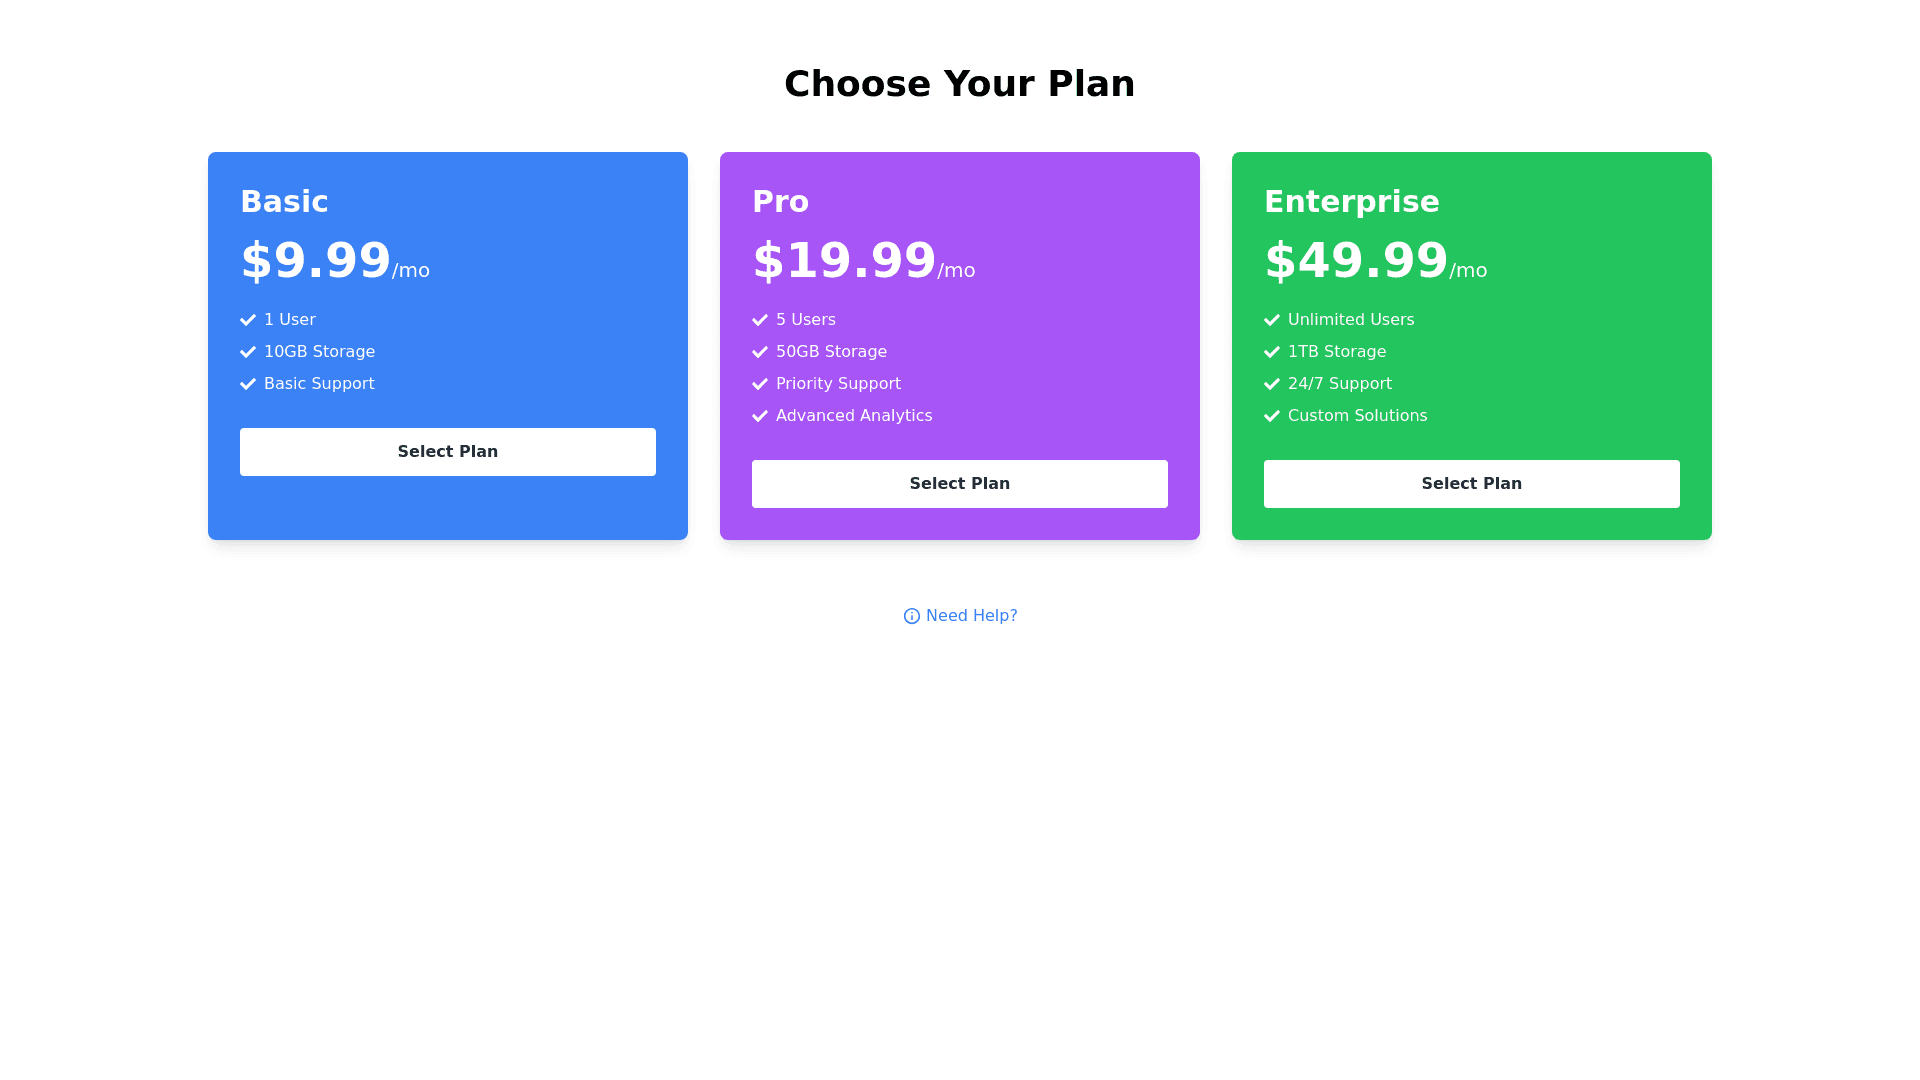Click checkmark icon next to Advanced Analytics
Screen dimensions: 1920x1080
coord(760,416)
